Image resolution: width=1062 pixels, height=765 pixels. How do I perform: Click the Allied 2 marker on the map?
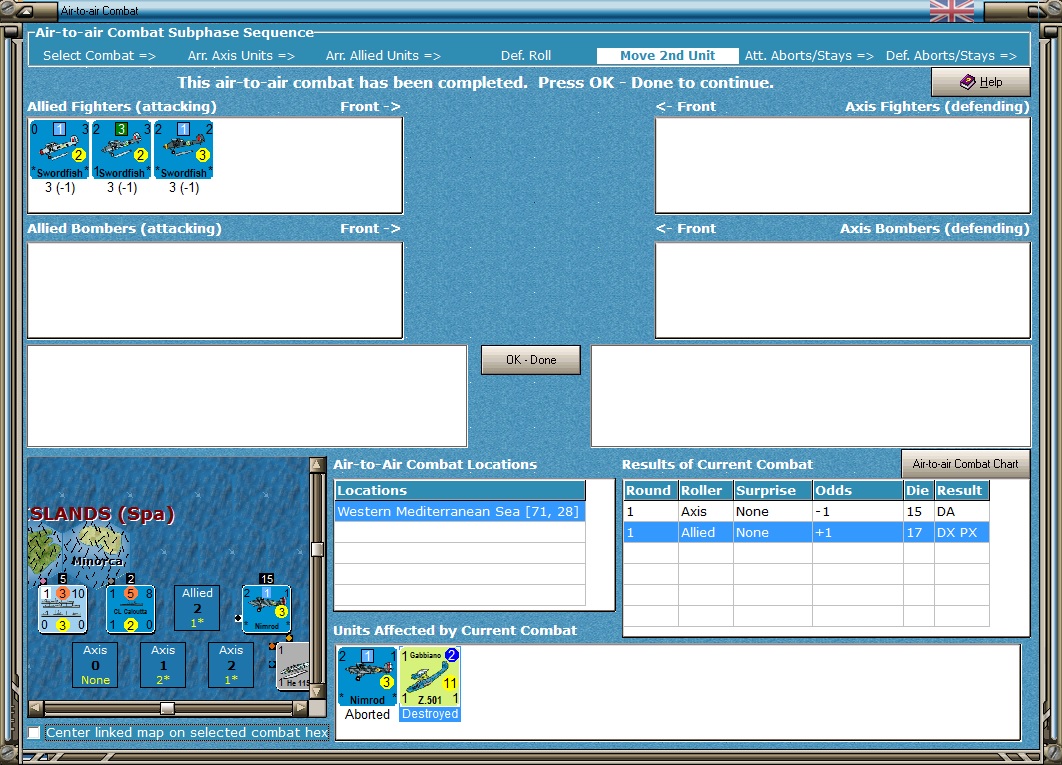coord(197,607)
